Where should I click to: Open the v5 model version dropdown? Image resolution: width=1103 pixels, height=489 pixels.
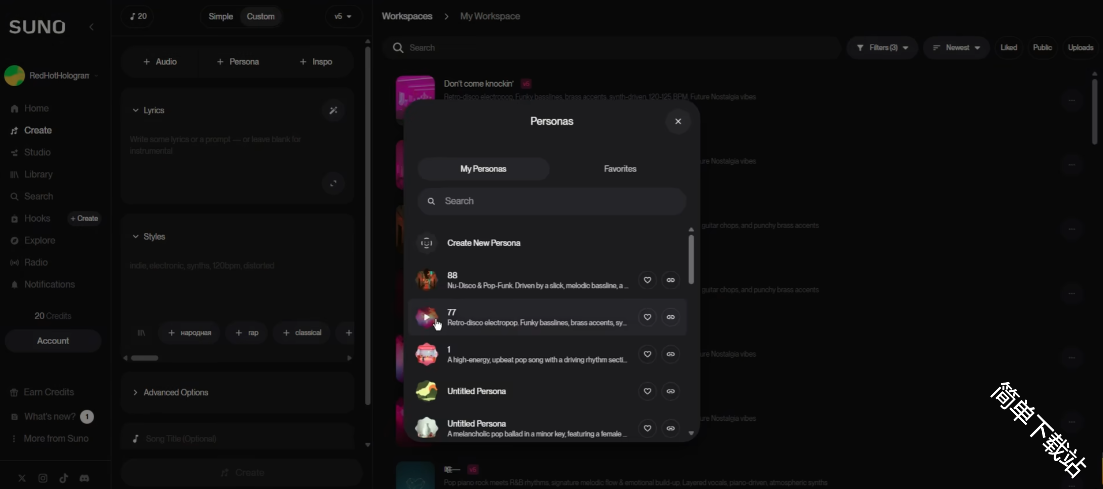(343, 16)
